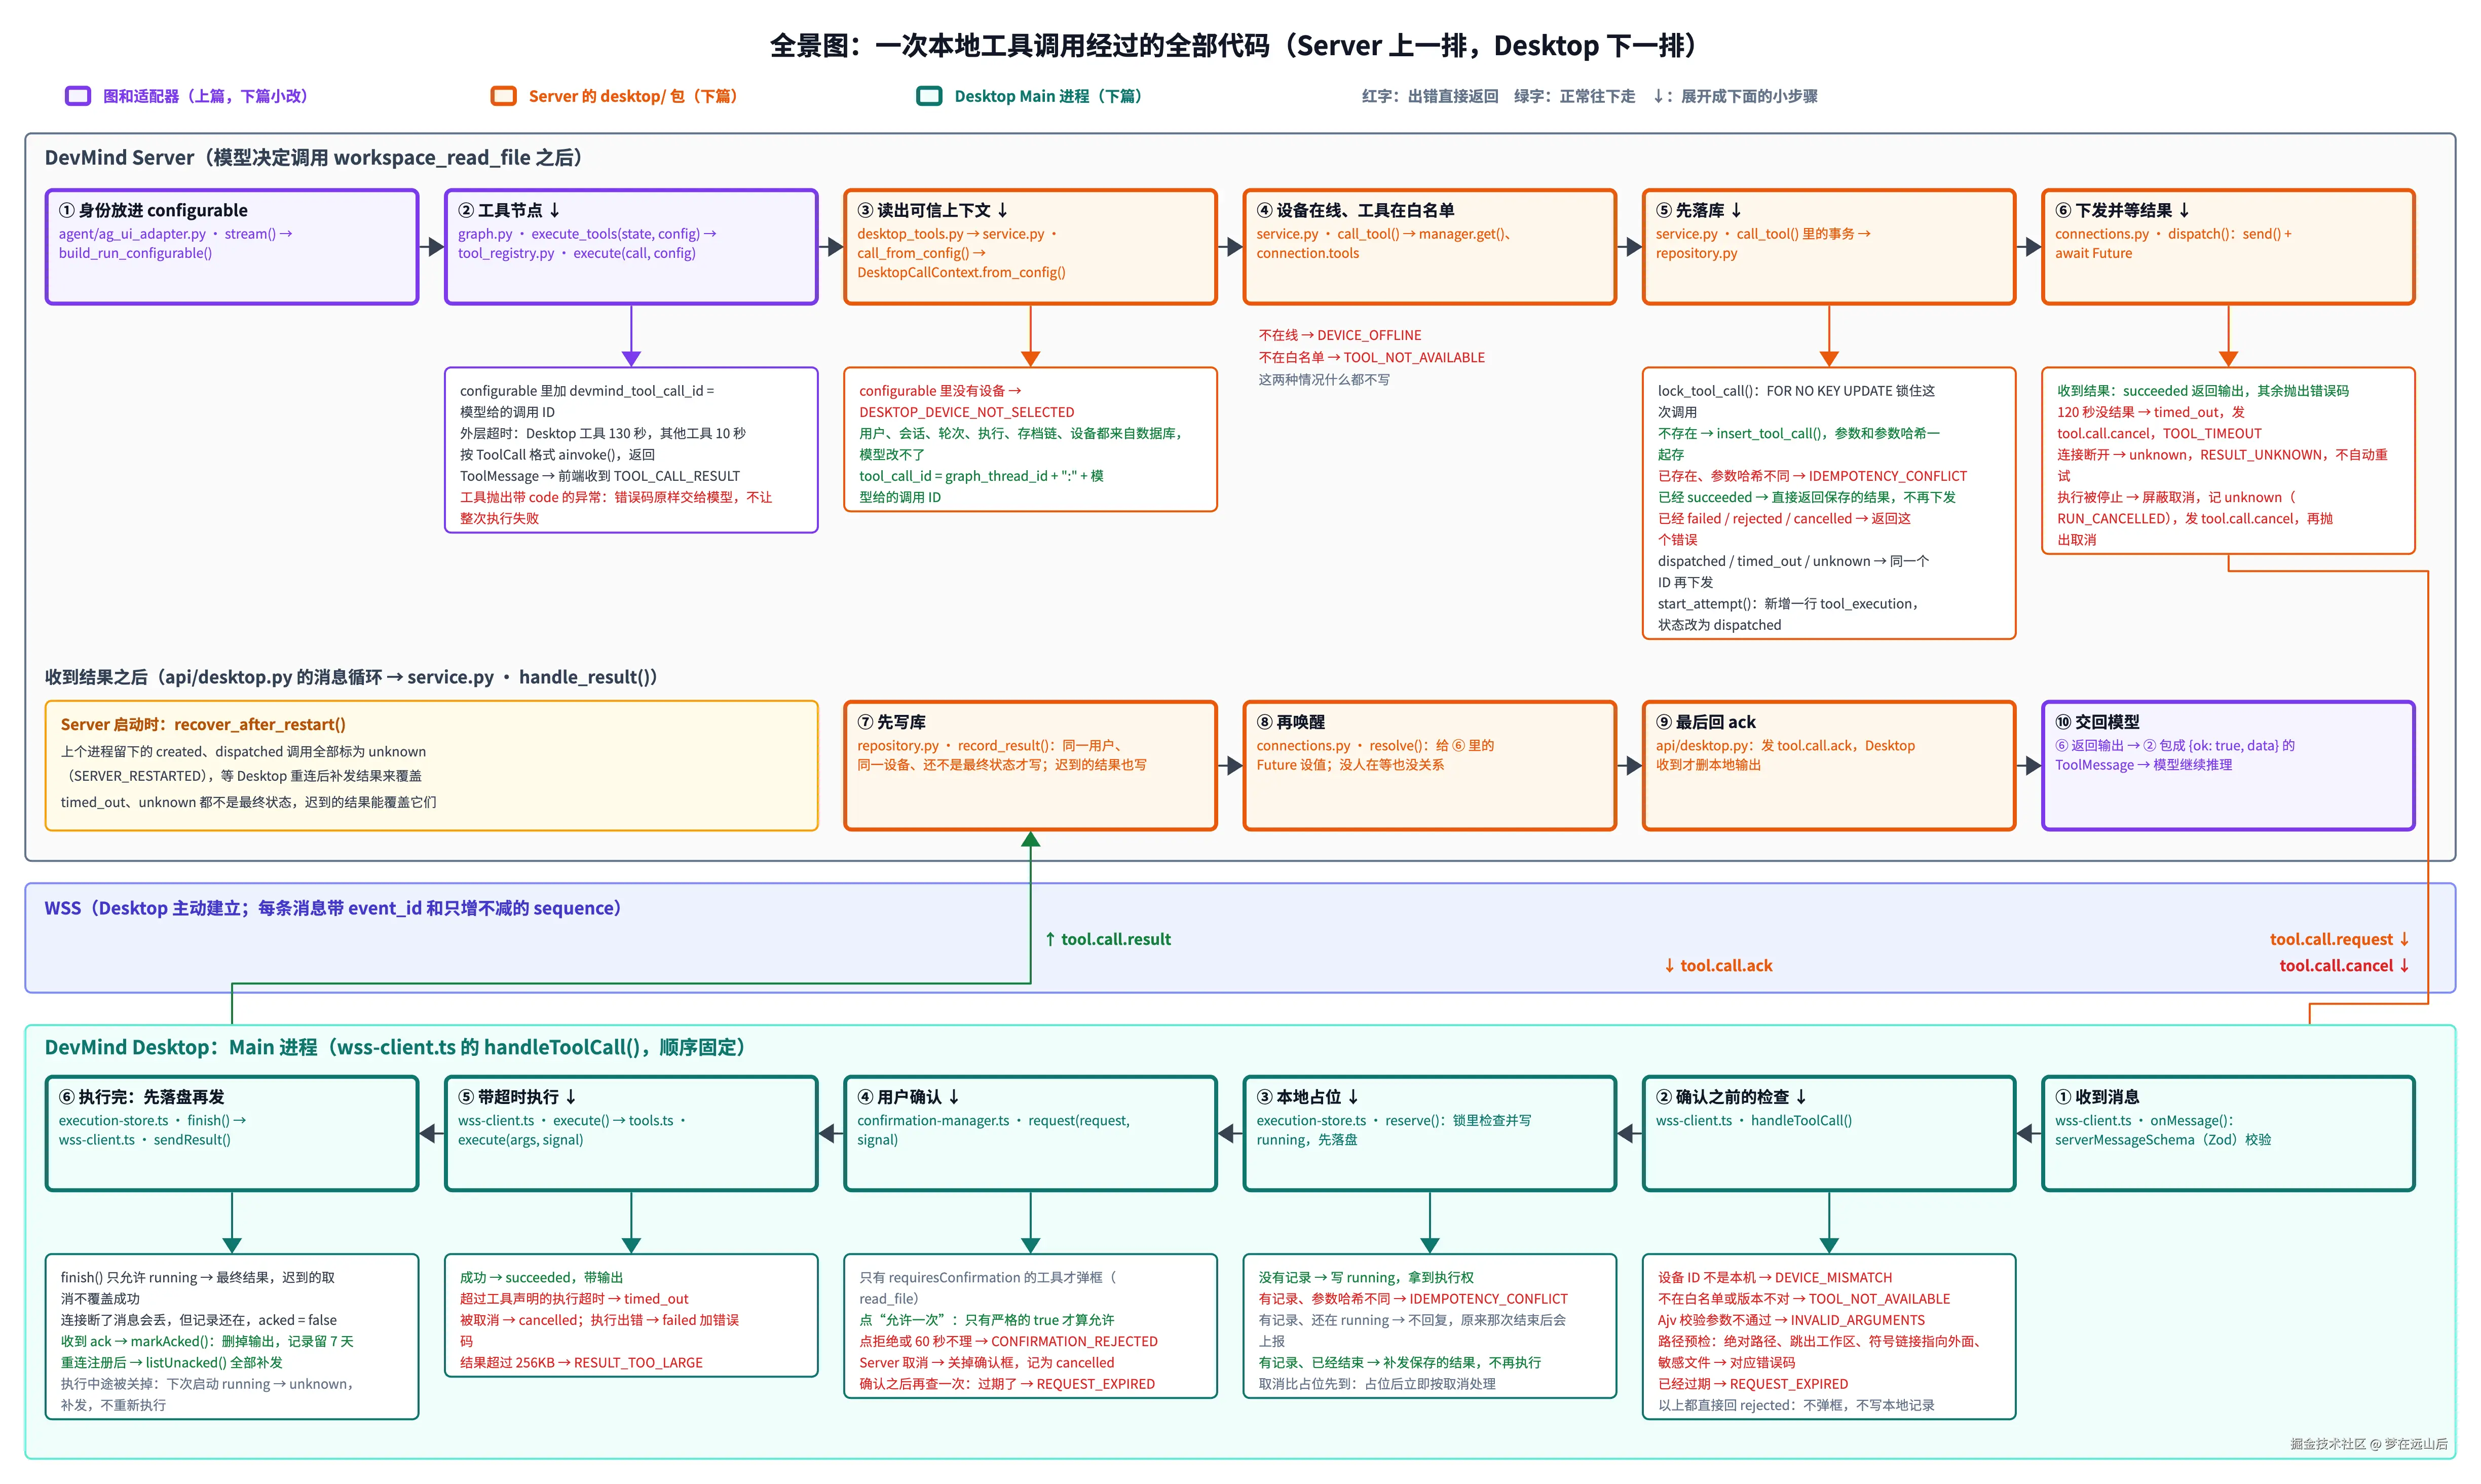Select the Desktop box ④ 用户确认
The width and height of the screenshot is (2481, 1484).
tap(1030, 1133)
